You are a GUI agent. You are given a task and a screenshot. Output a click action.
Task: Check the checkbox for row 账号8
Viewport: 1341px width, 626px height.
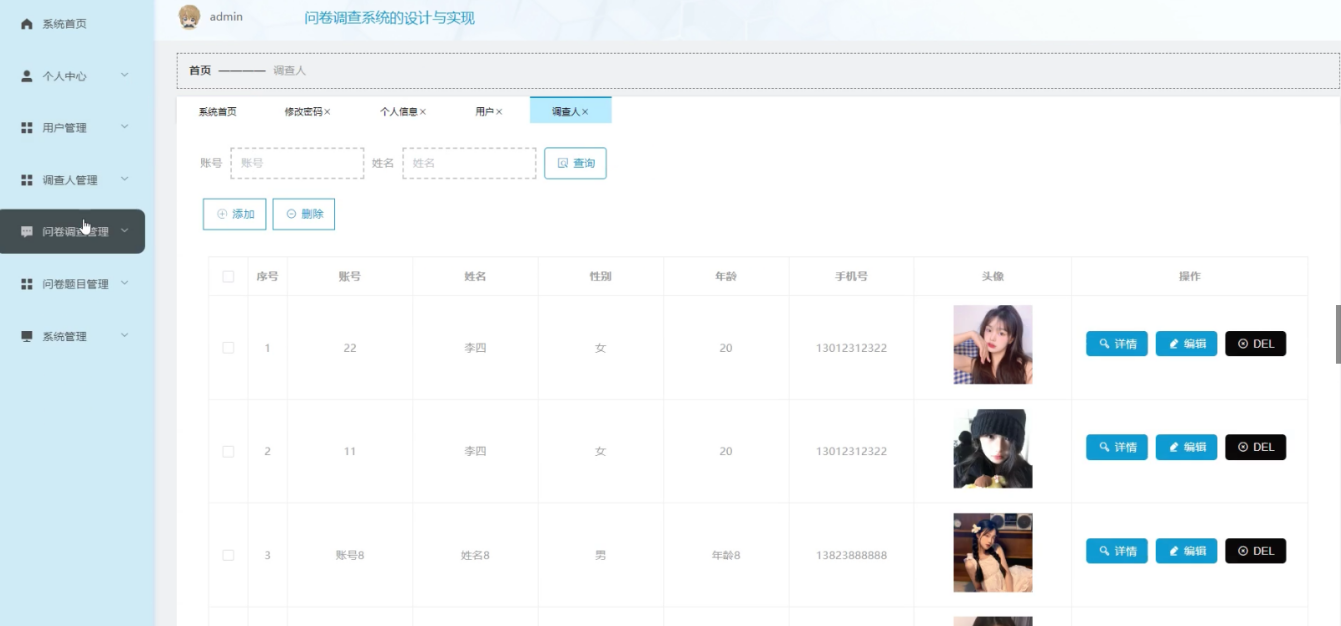point(228,555)
